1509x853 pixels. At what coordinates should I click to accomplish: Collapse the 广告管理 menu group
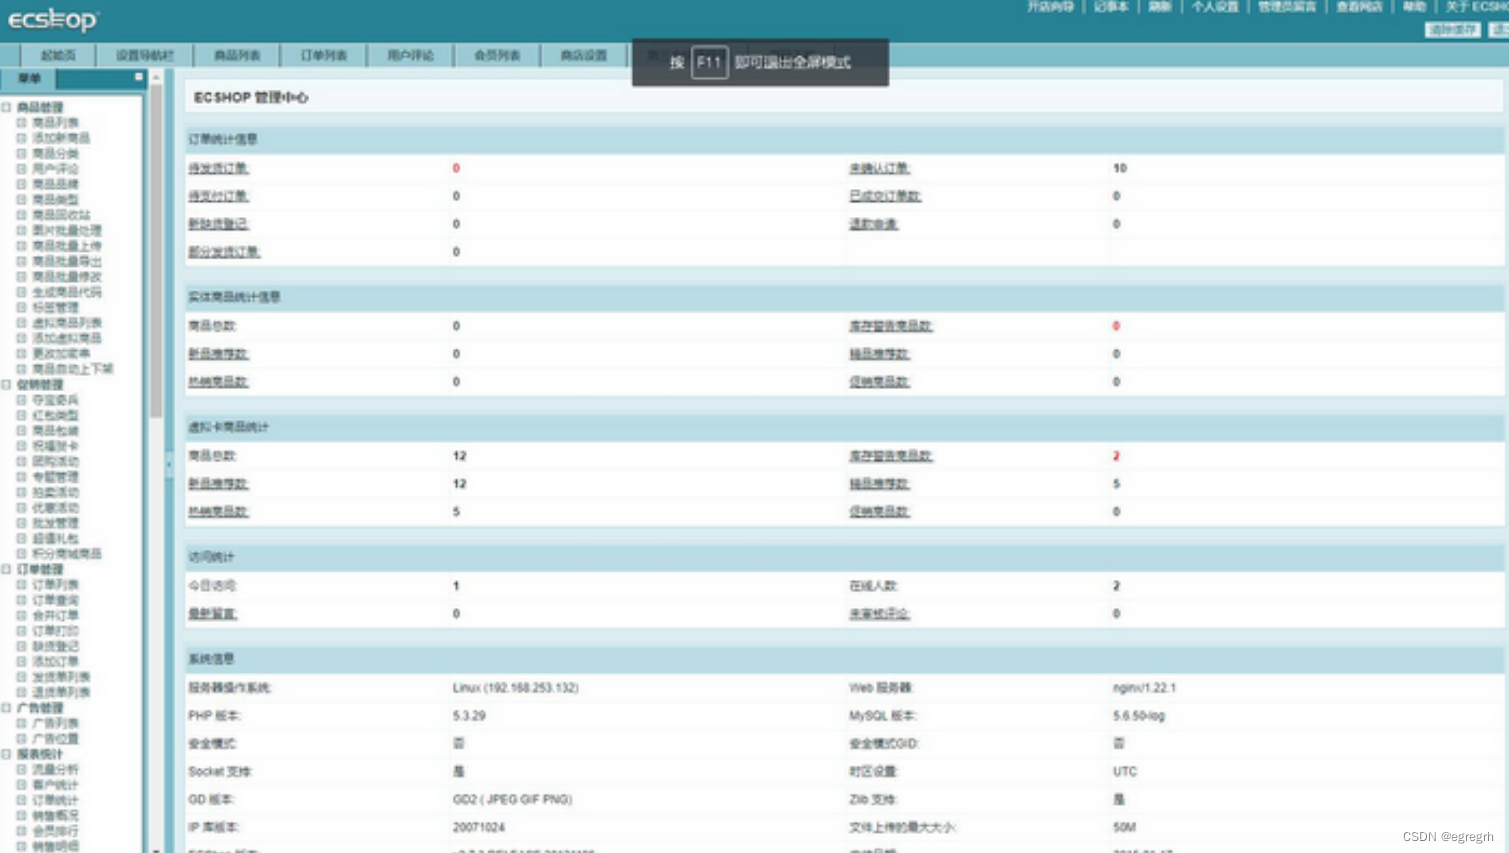coord(6,708)
